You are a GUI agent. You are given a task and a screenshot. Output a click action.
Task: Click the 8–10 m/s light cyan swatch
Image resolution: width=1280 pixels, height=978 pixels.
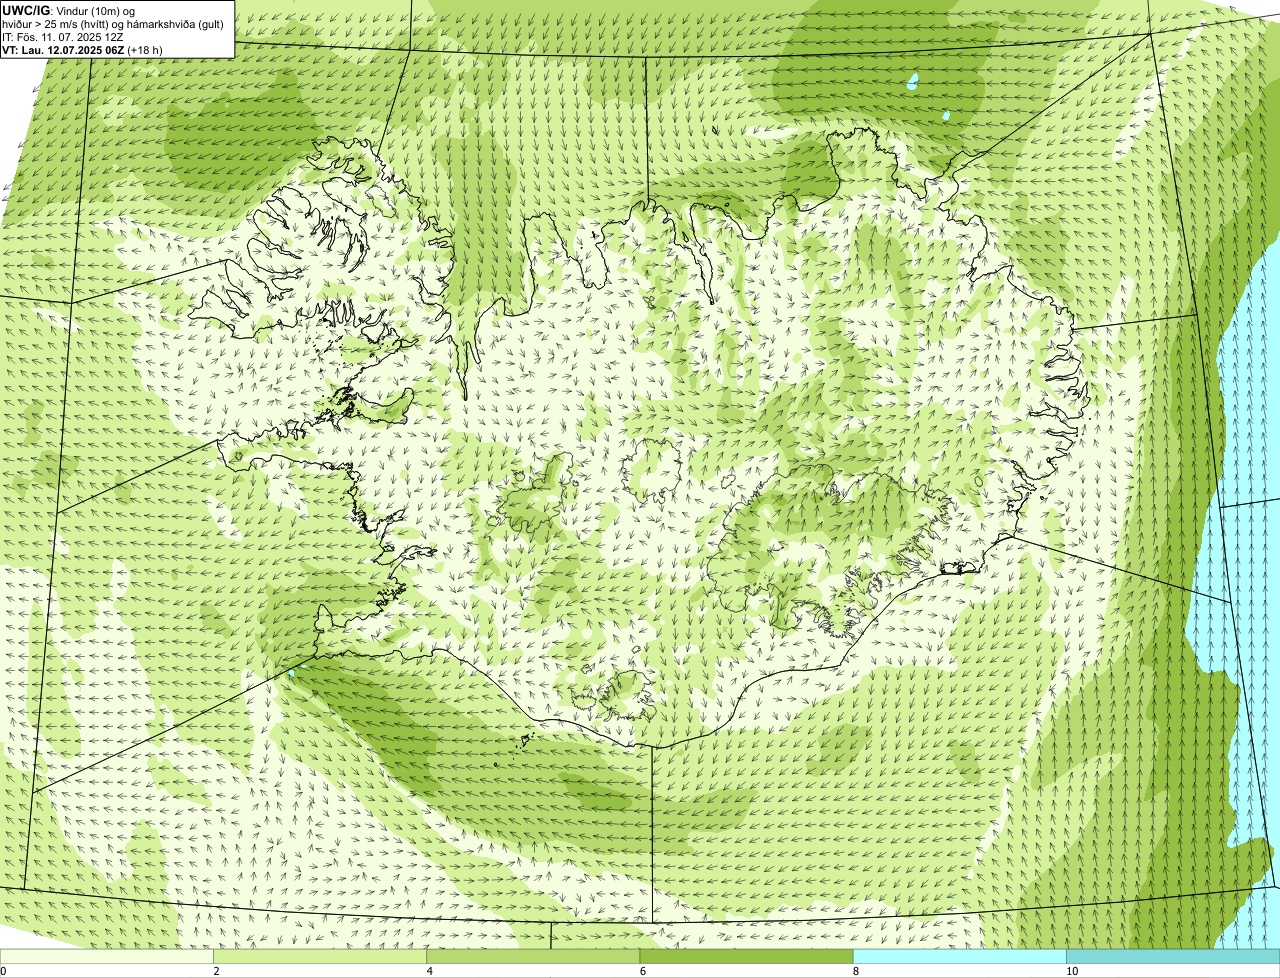click(x=960, y=956)
